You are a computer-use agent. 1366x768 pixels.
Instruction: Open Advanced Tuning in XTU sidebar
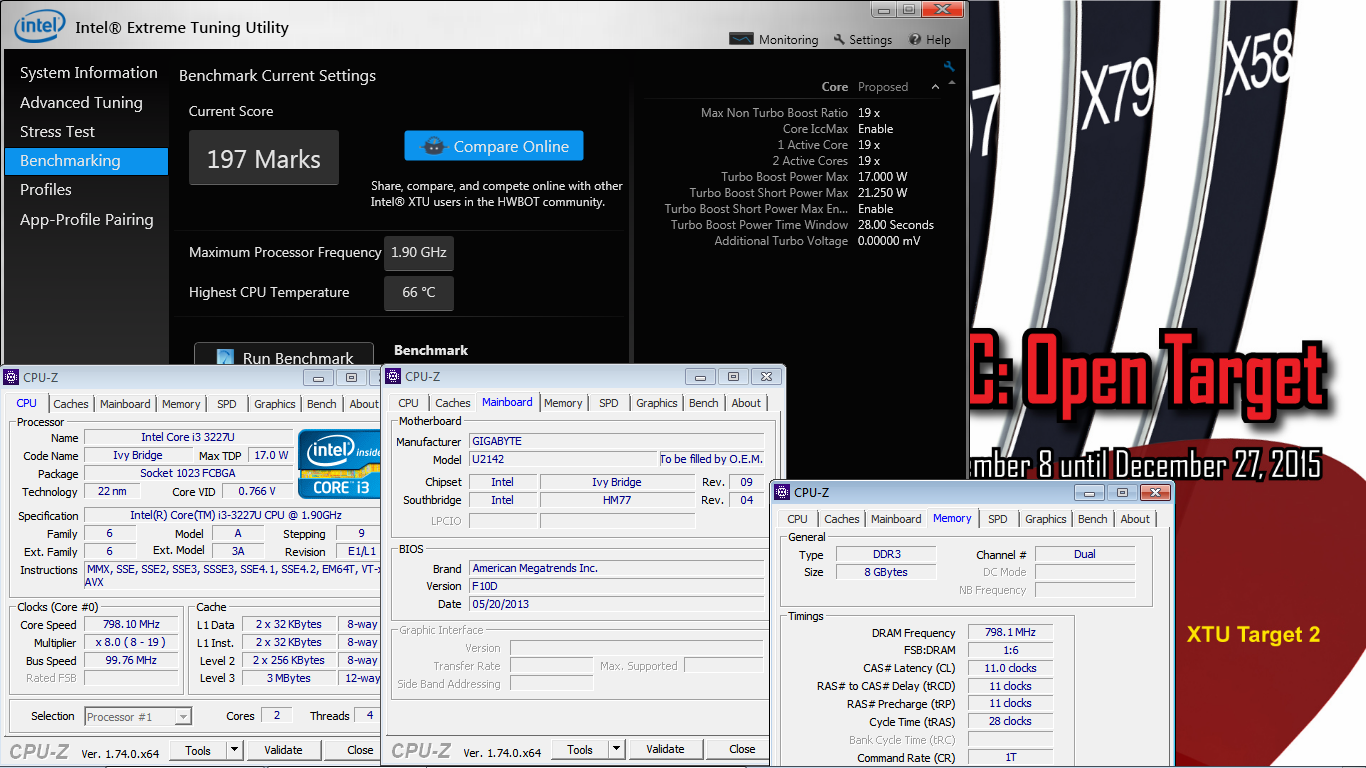tap(81, 102)
